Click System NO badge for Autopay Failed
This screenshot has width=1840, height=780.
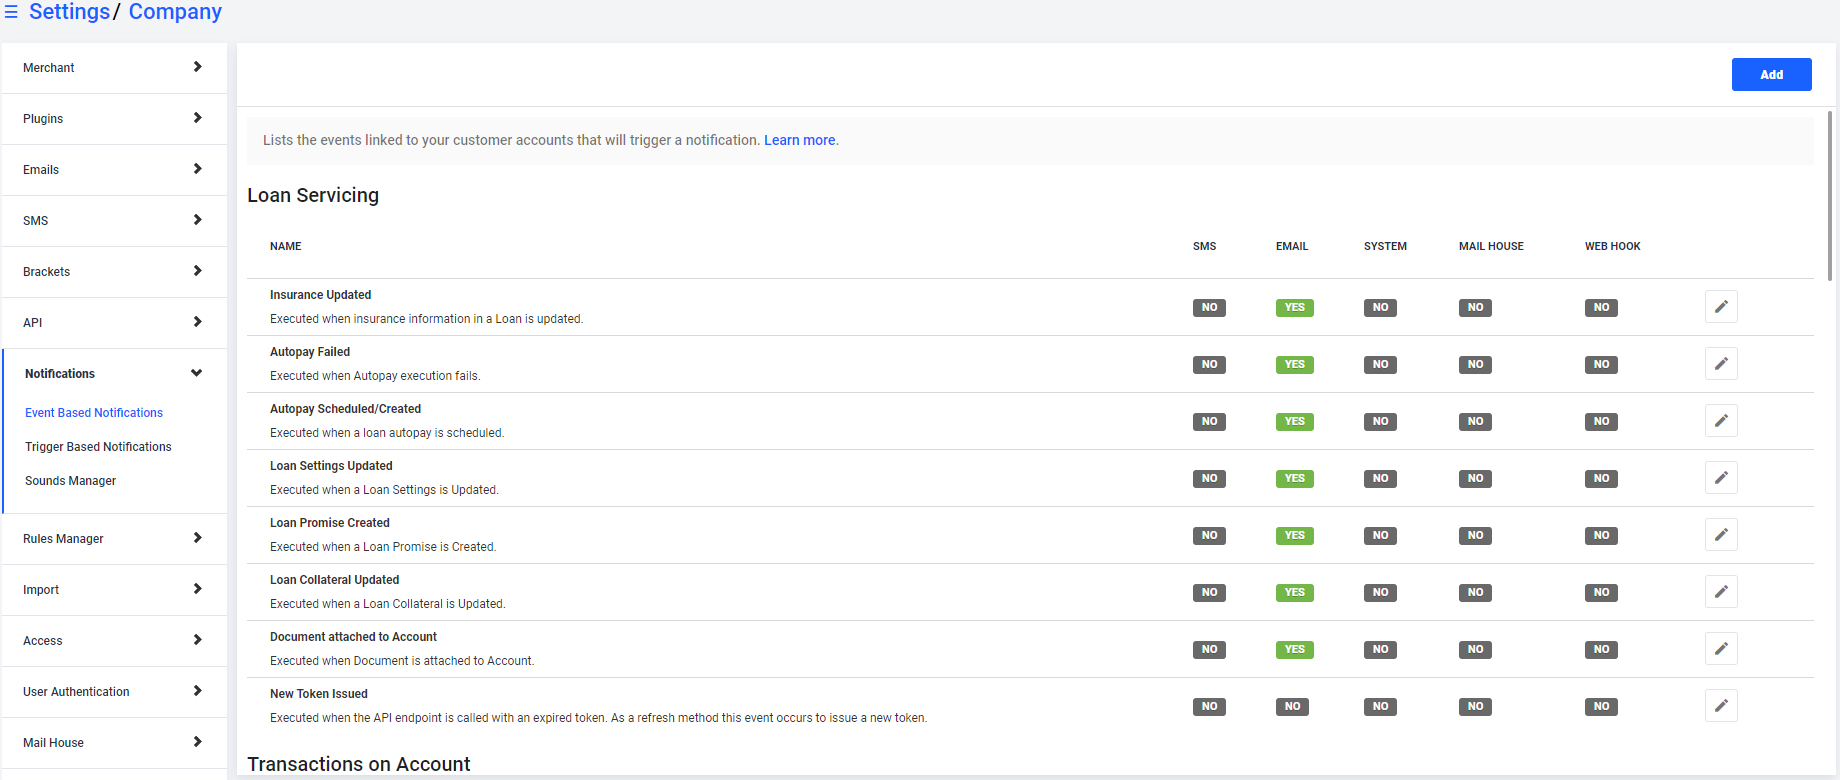click(x=1380, y=365)
